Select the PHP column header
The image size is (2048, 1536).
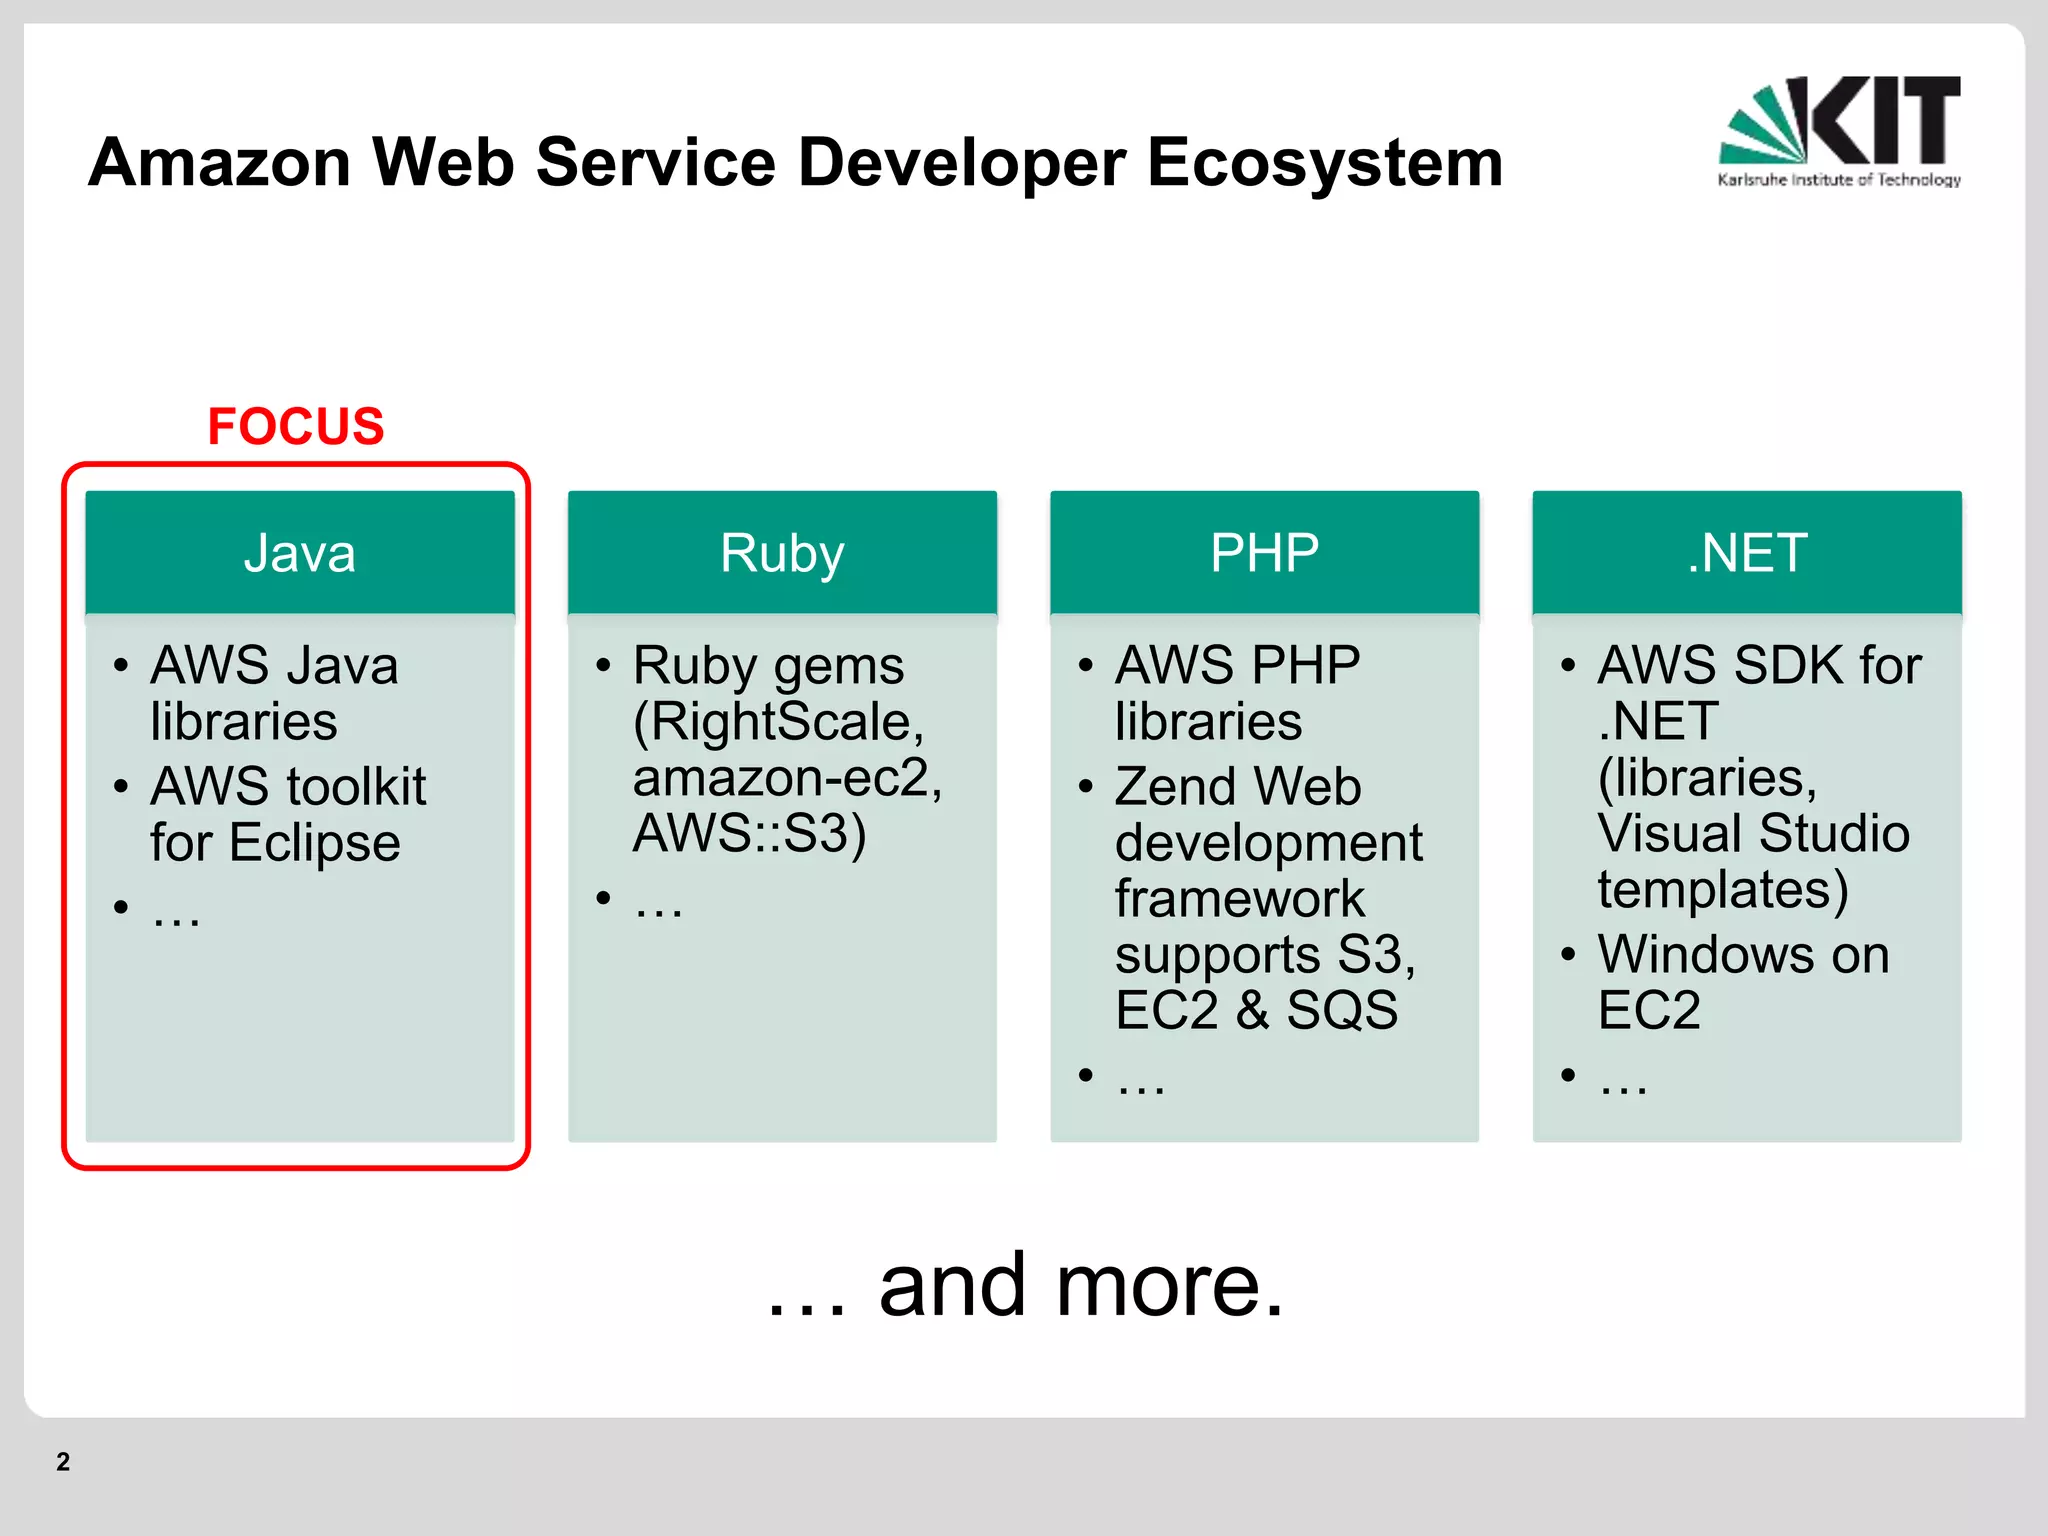1264,553
